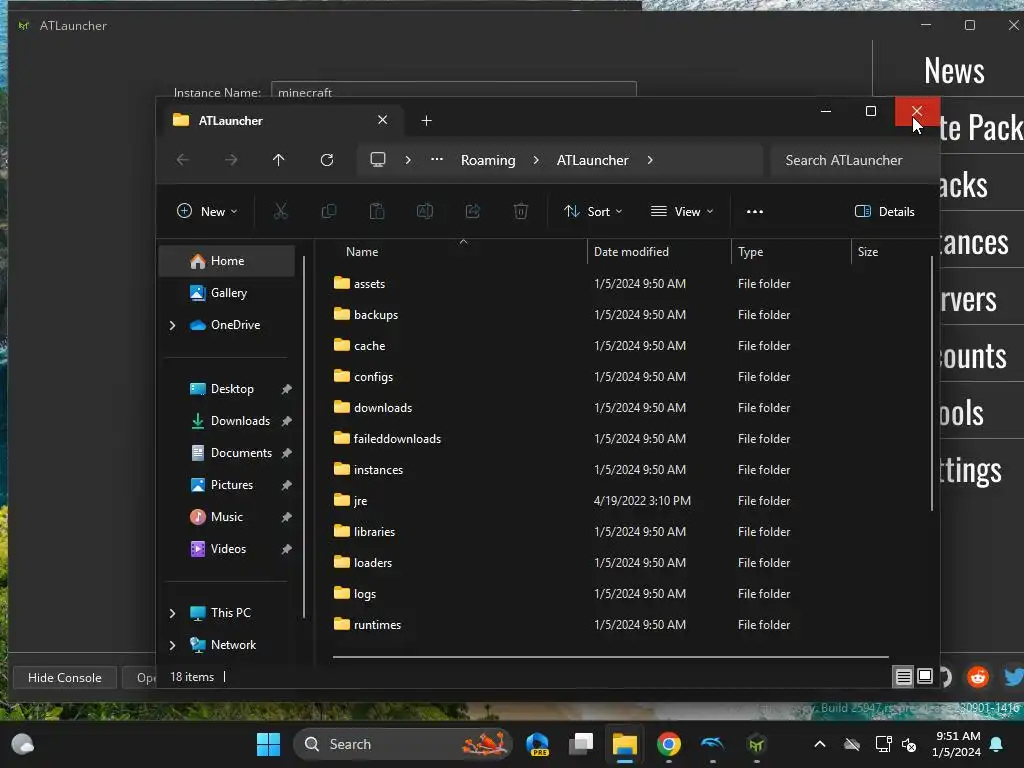
Task: Open the See more ellipsis menu
Action: point(755,212)
